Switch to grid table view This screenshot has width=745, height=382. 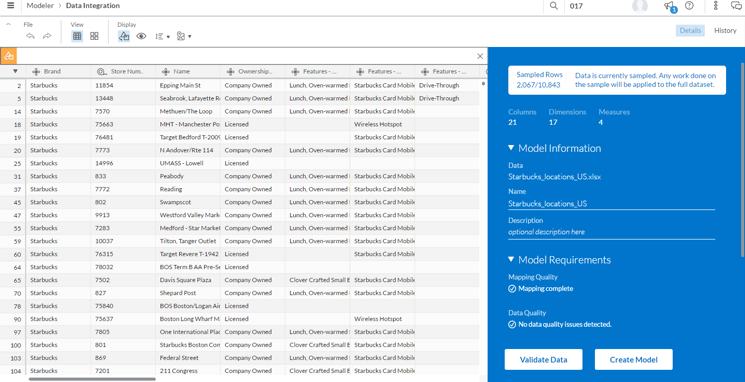click(77, 36)
